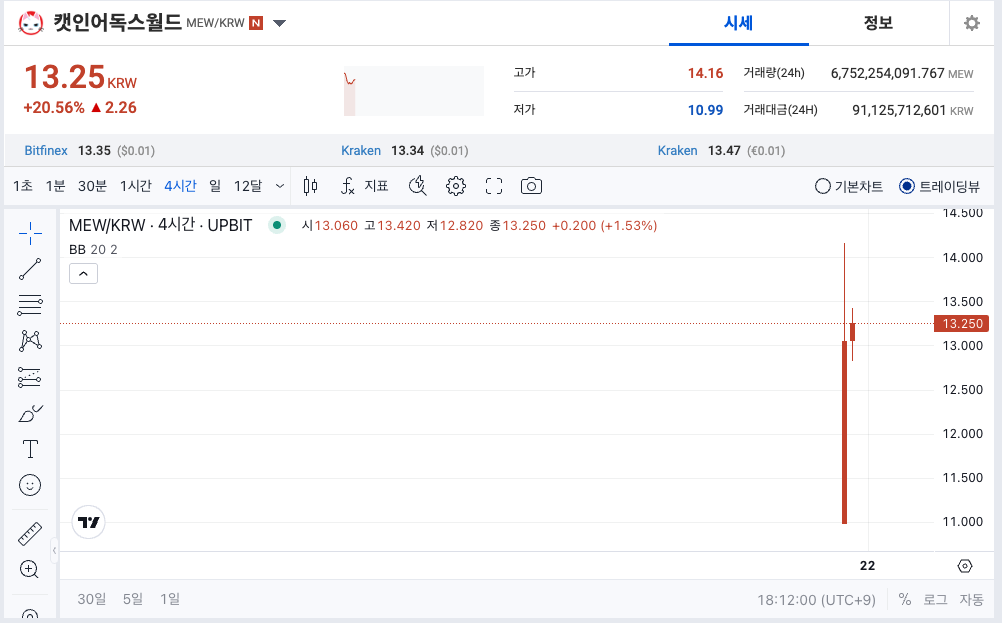Collapse the drawing toolbar side handle

click(54, 550)
